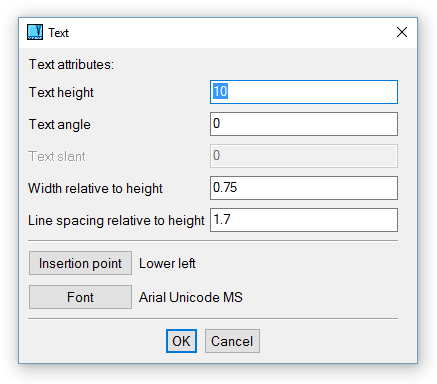Edit the Width relative to height field
This screenshot has width=437, height=384.
pyautogui.click(x=304, y=188)
